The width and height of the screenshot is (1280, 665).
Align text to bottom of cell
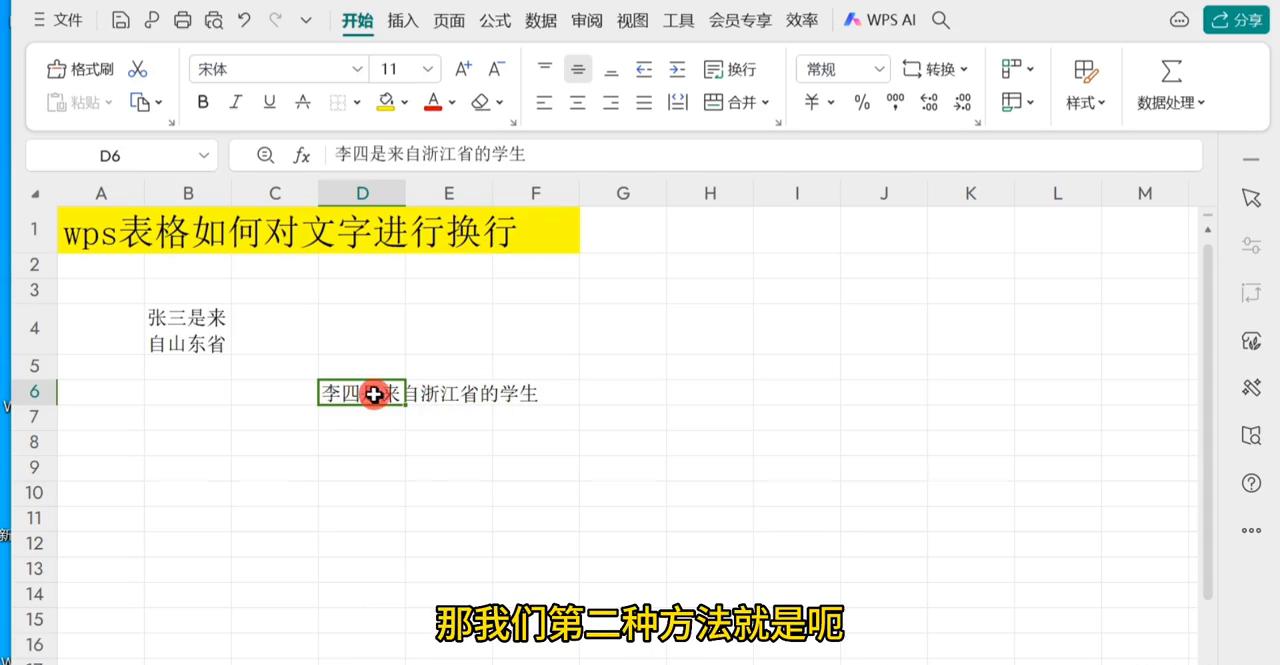(611, 69)
